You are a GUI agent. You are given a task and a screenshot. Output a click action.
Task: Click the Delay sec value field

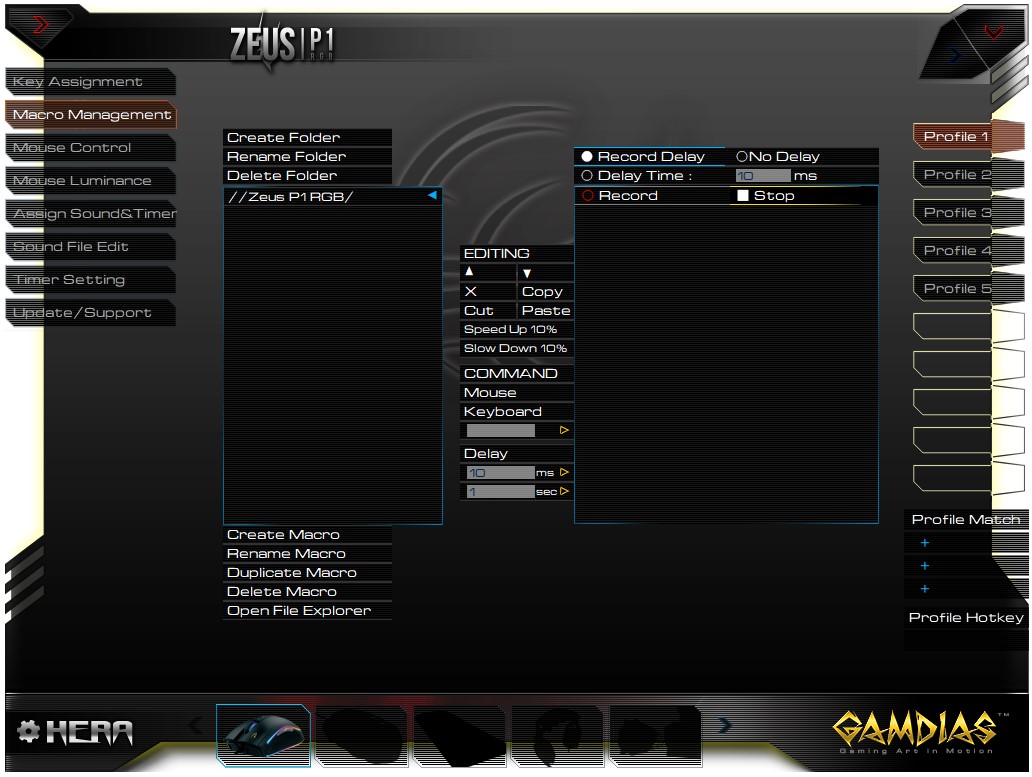tap(500, 491)
